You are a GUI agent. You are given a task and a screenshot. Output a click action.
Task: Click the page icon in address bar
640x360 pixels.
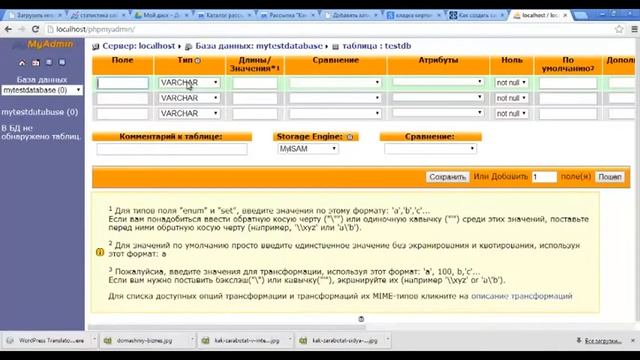pyautogui.click(x=51, y=29)
